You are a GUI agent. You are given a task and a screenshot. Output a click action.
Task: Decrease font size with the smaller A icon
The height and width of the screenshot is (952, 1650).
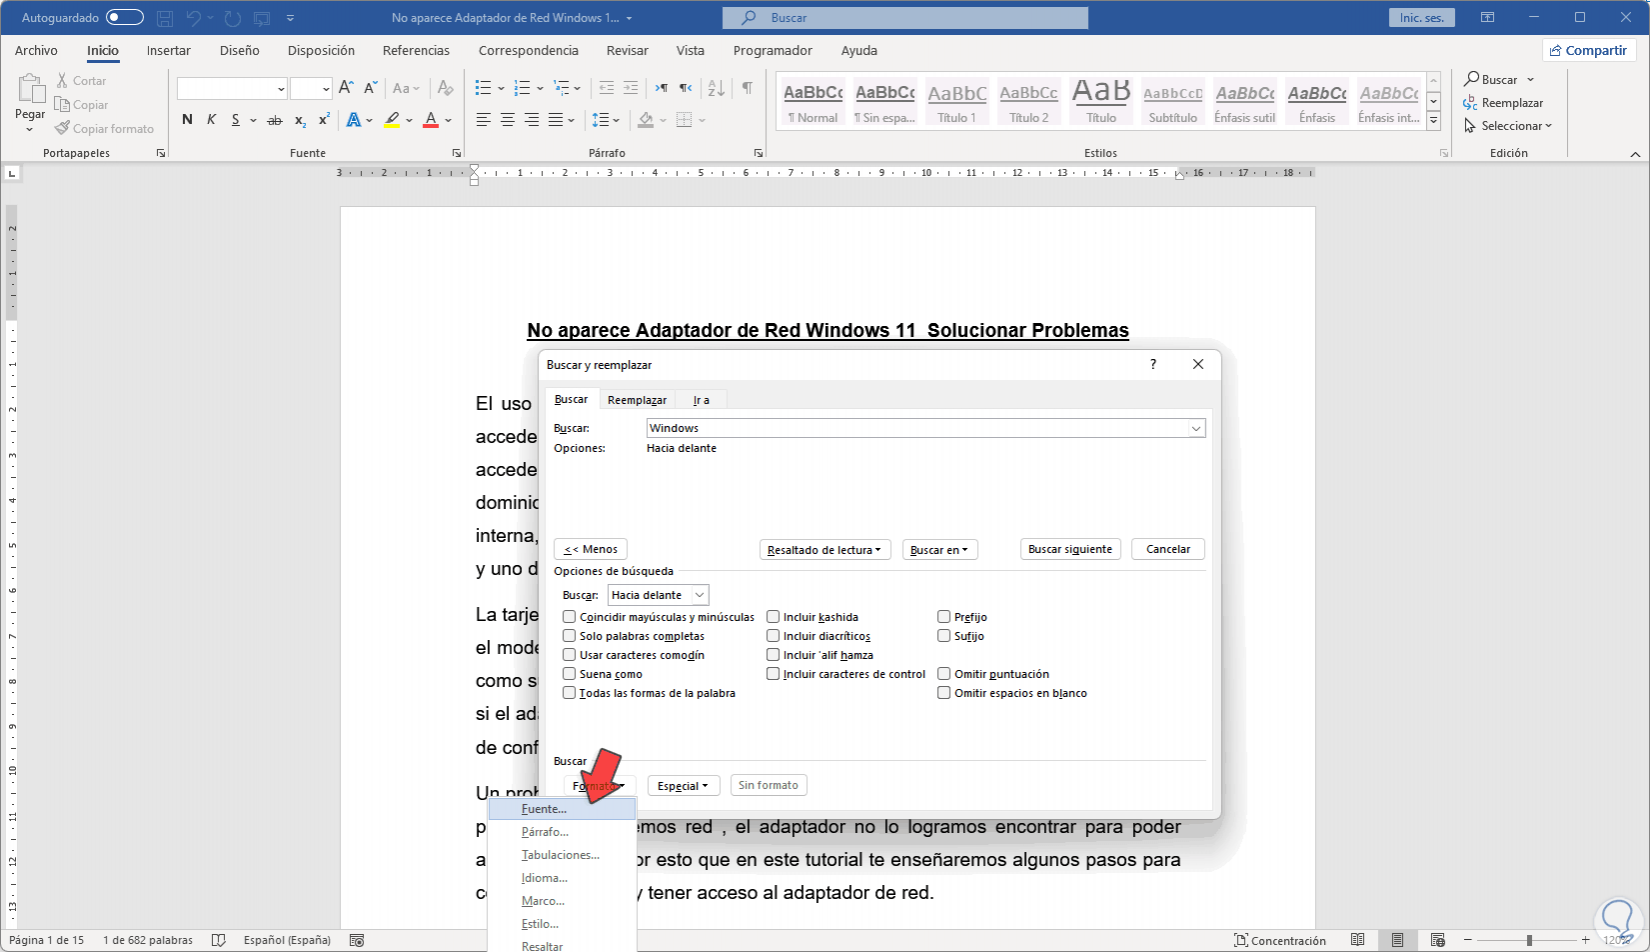[x=370, y=88]
